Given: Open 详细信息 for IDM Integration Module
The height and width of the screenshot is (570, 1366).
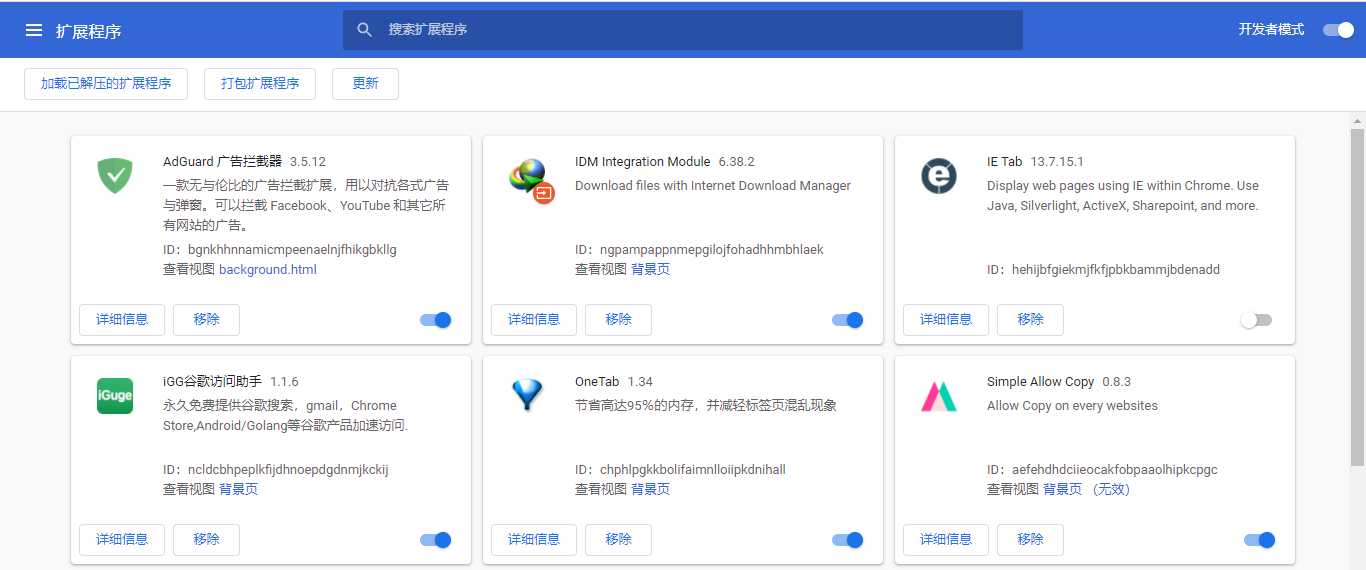Looking at the screenshot, I should pos(534,320).
